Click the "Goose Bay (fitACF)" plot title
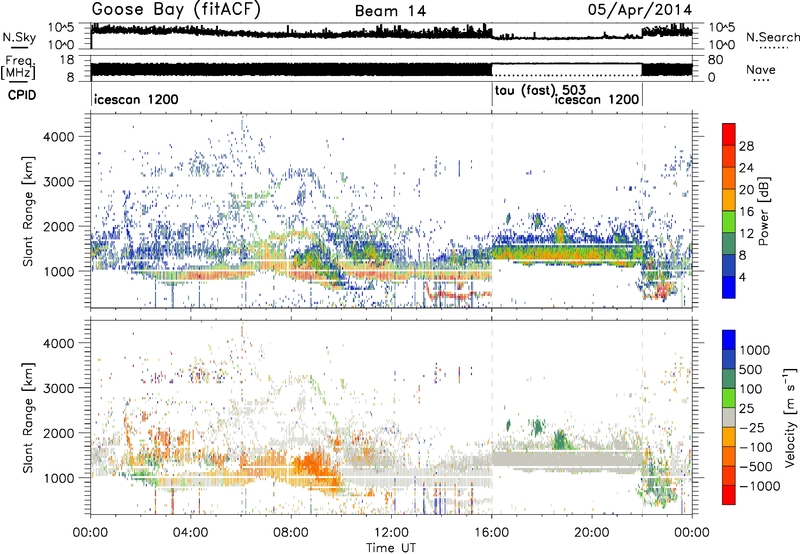The image size is (800, 554). (x=176, y=10)
